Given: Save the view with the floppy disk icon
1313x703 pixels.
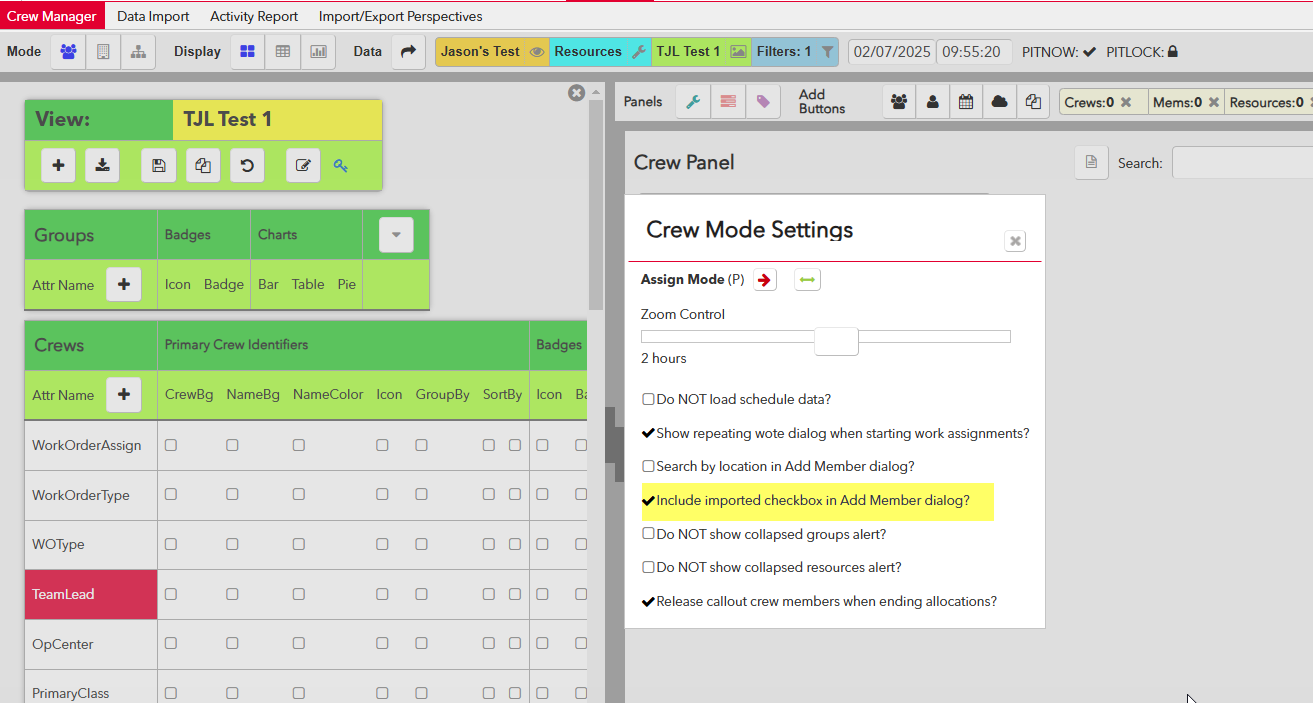Looking at the screenshot, I should [x=158, y=166].
